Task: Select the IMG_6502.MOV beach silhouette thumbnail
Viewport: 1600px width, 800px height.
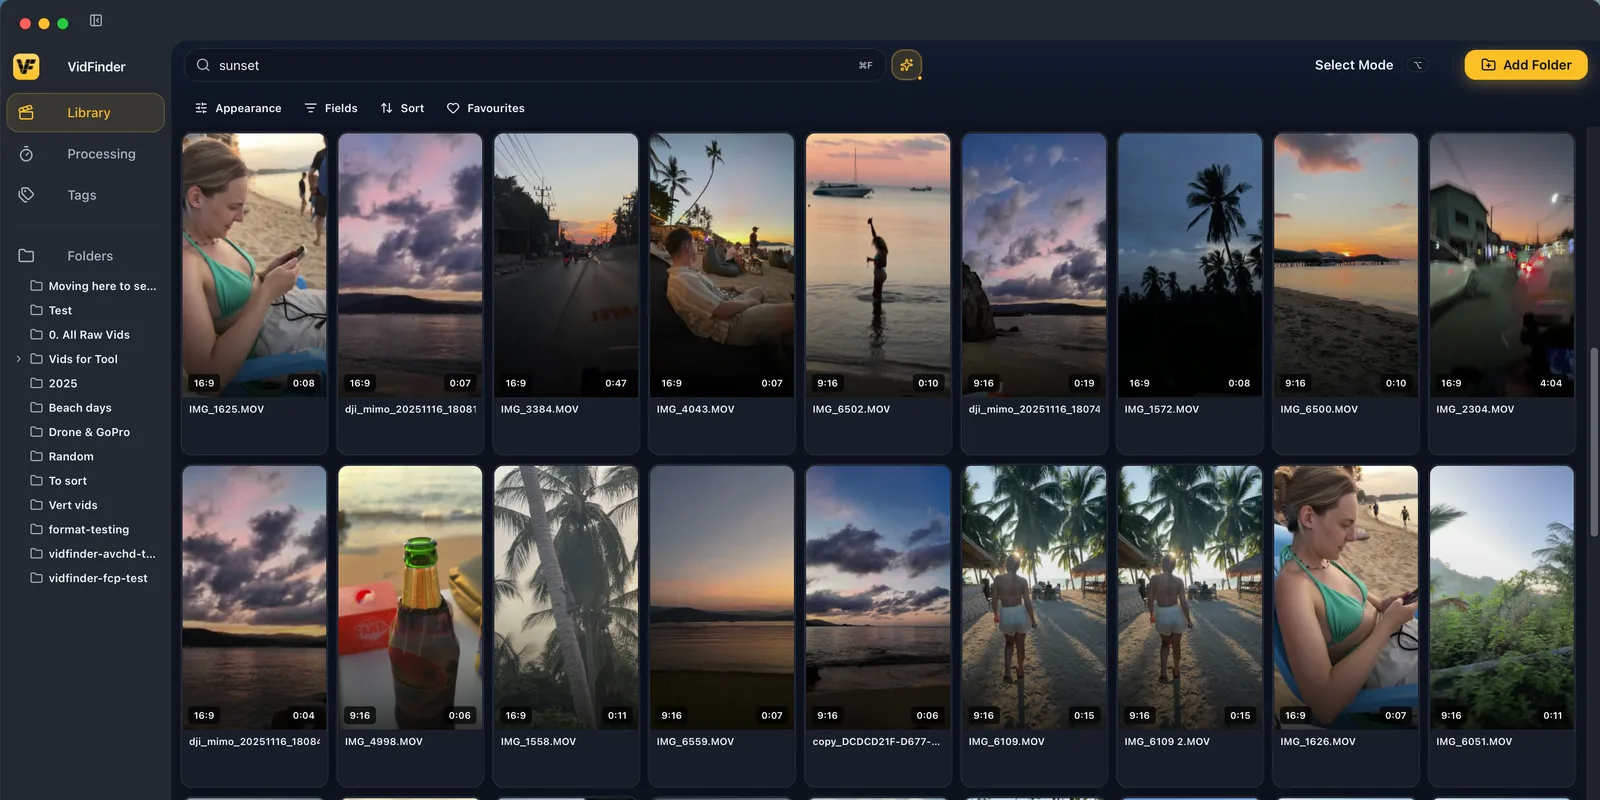Action: click(878, 265)
